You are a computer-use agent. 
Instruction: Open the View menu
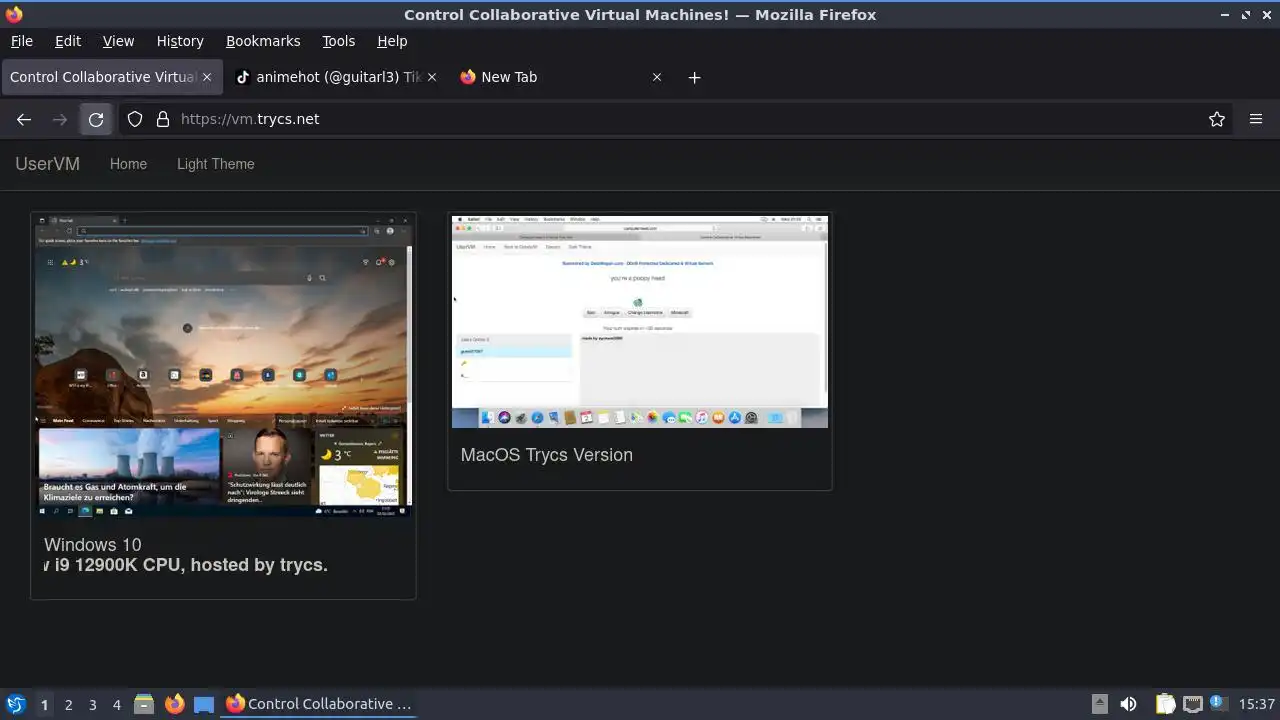(118, 41)
